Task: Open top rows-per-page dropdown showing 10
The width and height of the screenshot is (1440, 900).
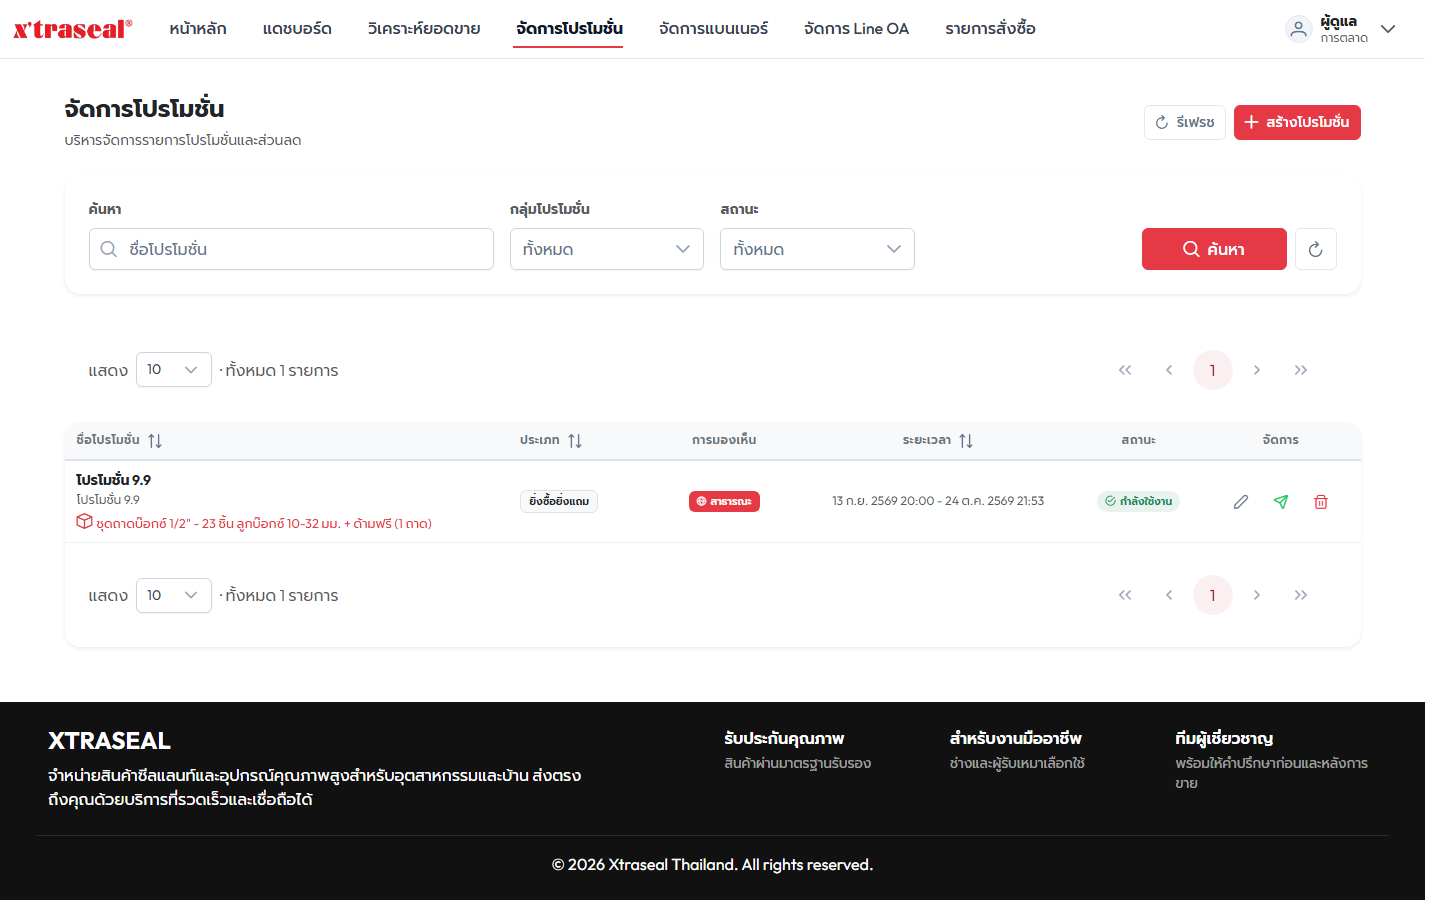Action: pyautogui.click(x=174, y=370)
